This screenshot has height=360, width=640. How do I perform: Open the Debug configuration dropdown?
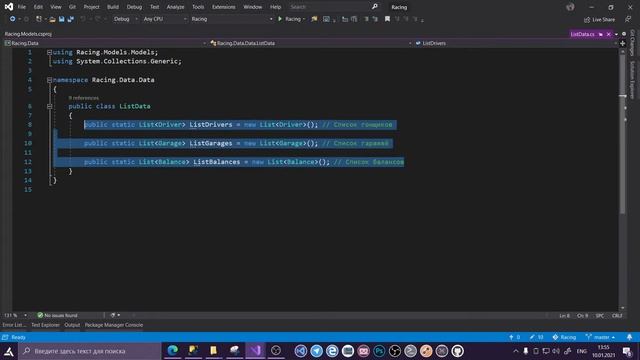(x=125, y=19)
